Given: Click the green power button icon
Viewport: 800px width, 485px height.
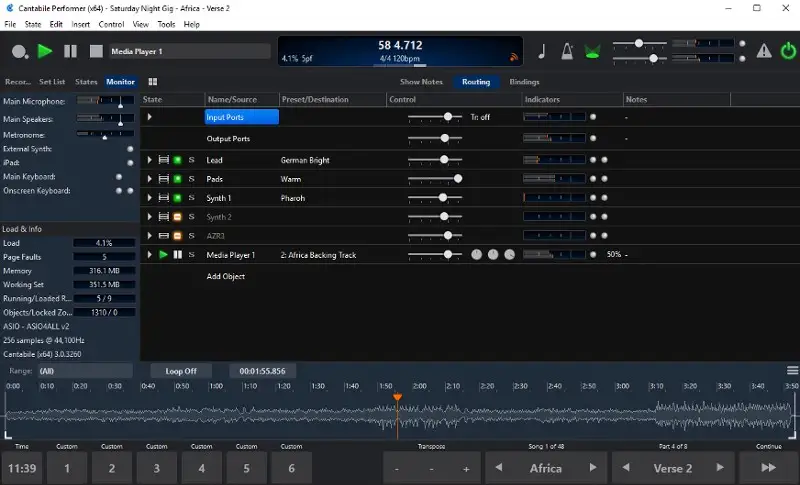Looking at the screenshot, I should (x=785, y=51).
